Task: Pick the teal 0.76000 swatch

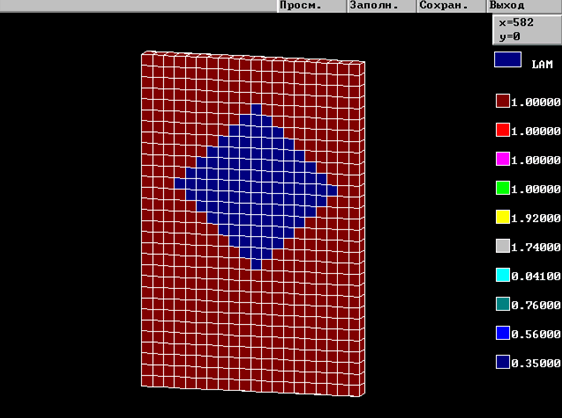Action: [x=503, y=304]
